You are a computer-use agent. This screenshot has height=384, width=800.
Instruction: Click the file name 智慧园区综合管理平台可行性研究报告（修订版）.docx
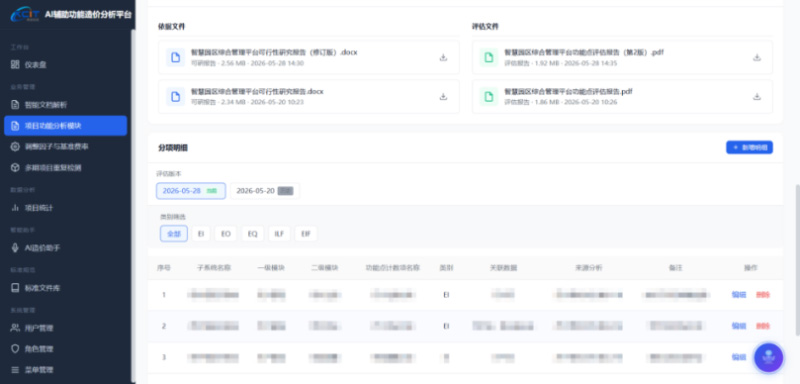point(274,52)
